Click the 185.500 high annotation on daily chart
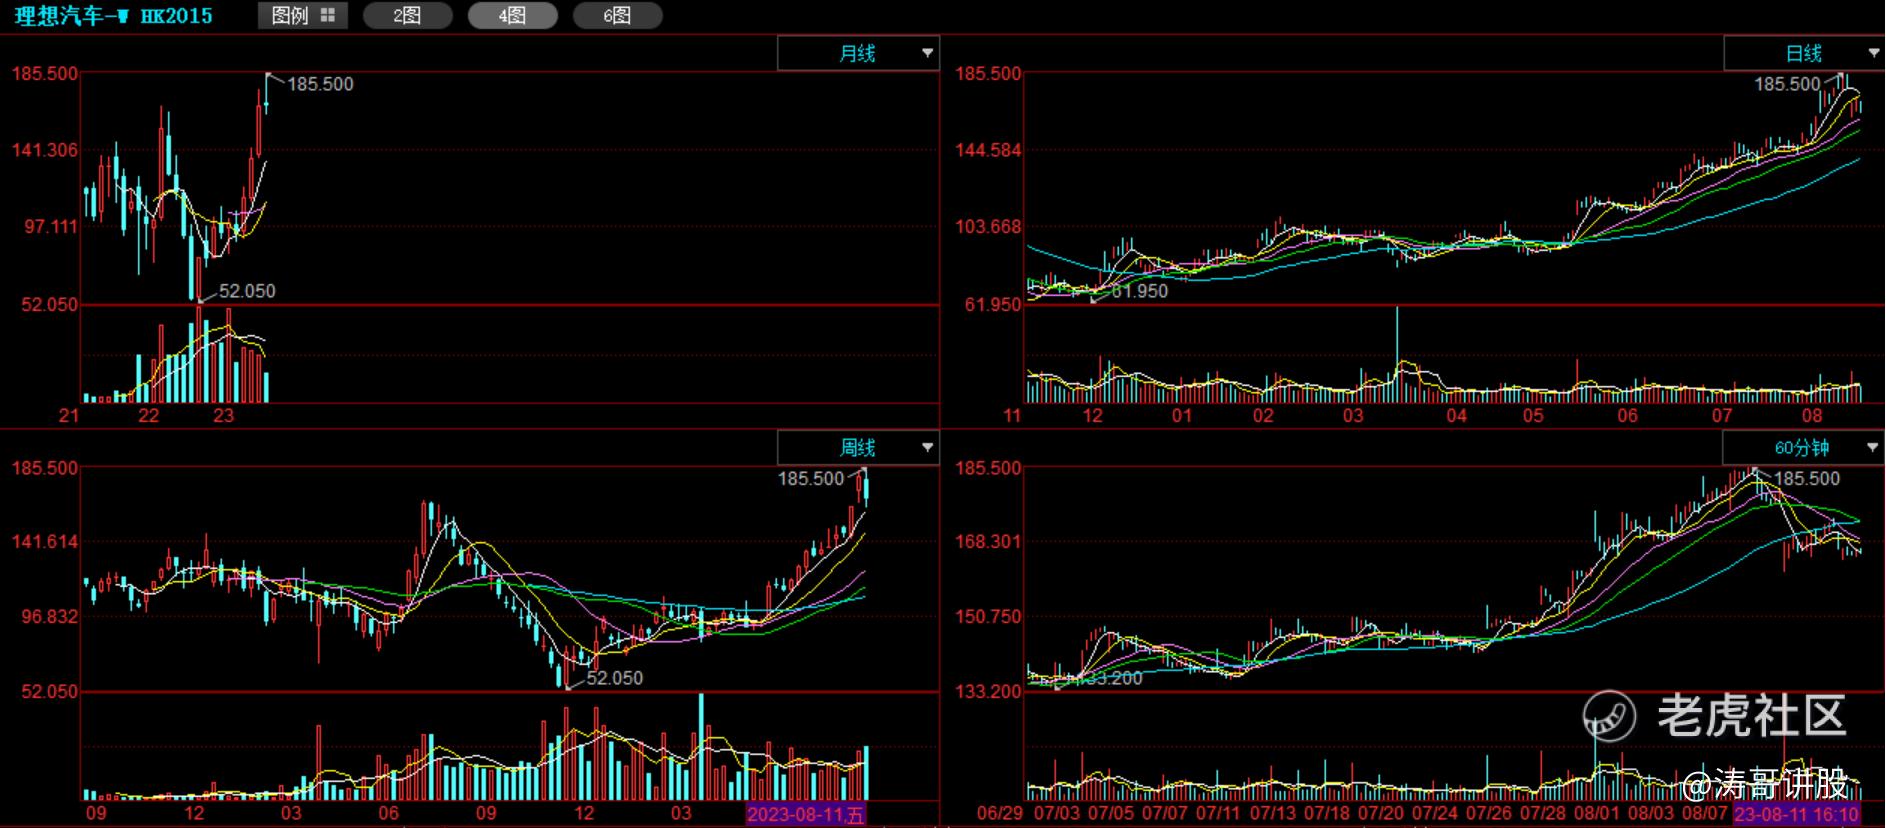 [1787, 84]
